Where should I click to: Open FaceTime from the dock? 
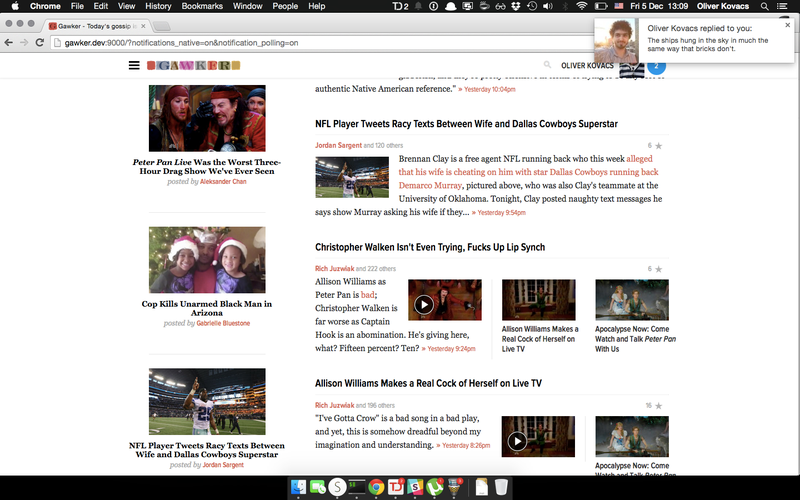[x=317, y=487]
